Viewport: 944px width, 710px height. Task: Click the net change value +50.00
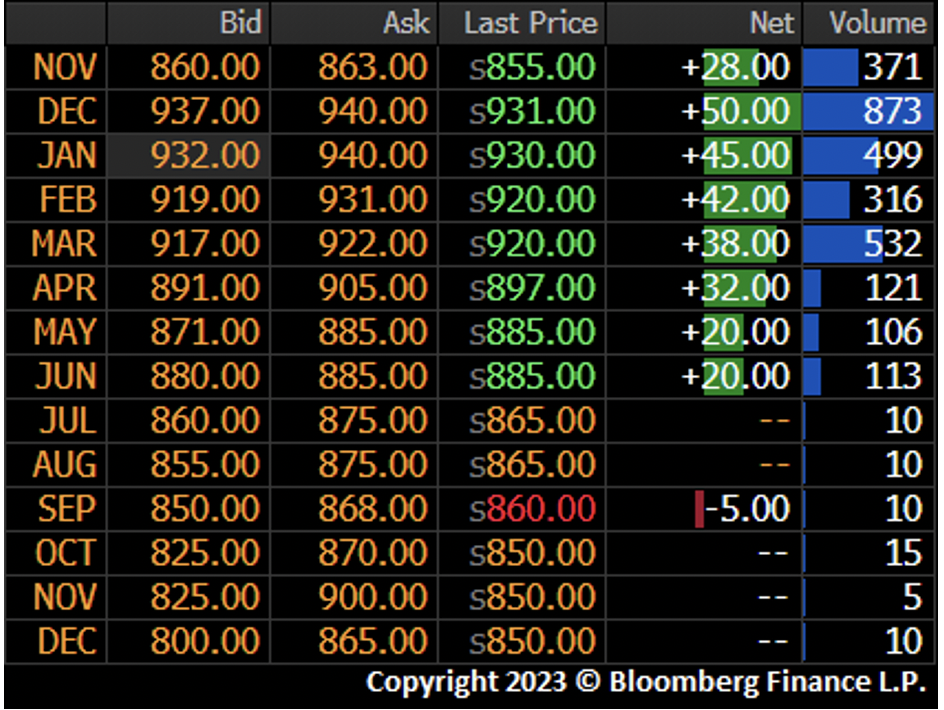(736, 111)
